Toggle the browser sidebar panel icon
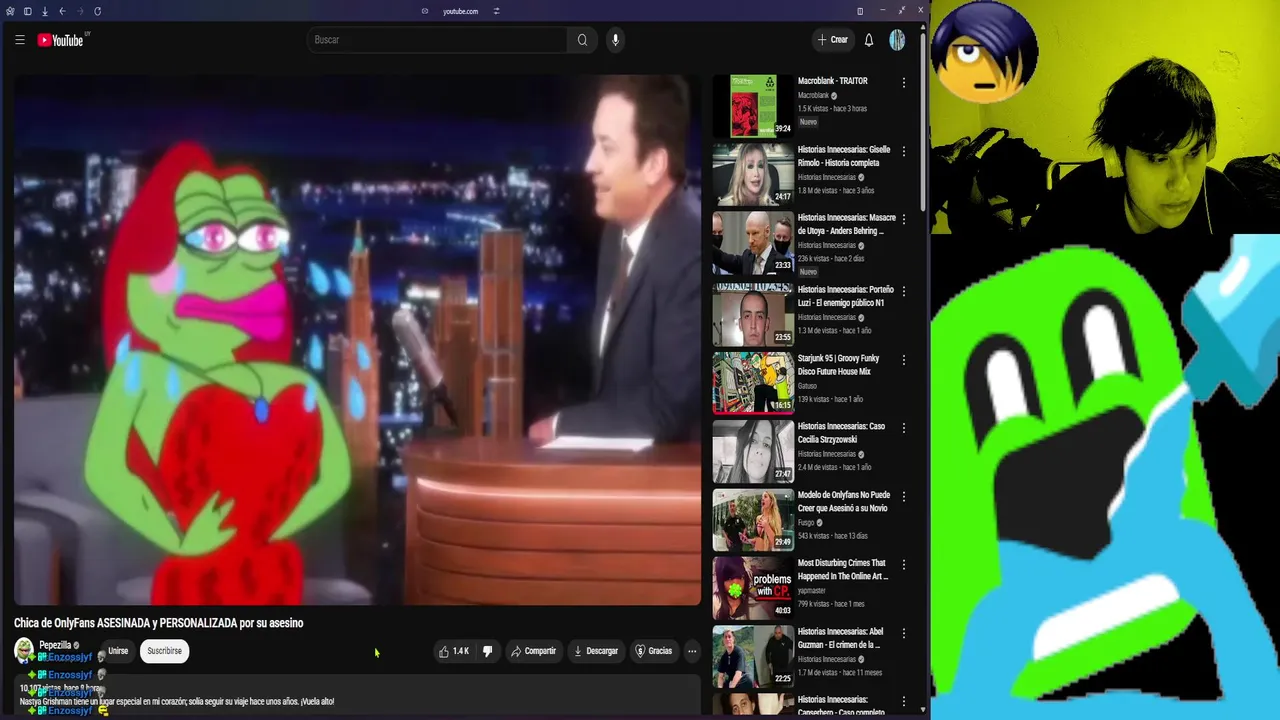Viewport: 1280px width, 720px height. (27, 11)
